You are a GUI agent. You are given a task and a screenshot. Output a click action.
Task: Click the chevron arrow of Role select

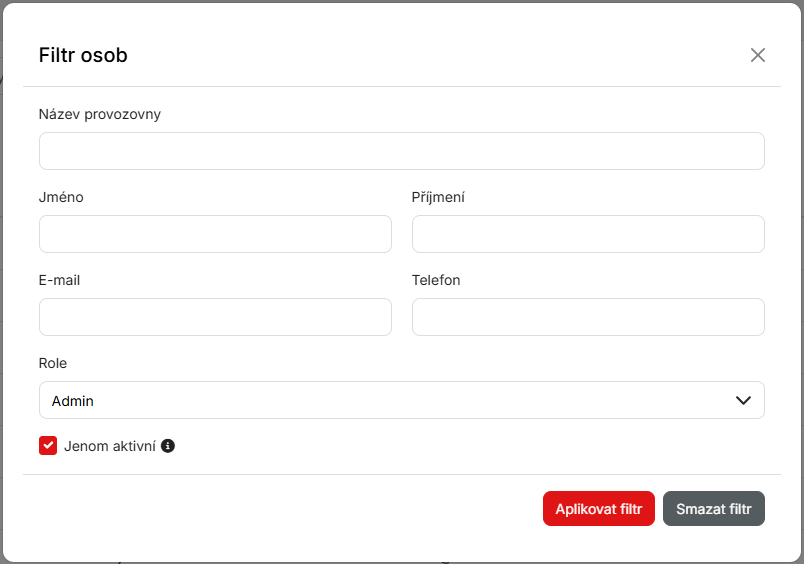743,400
